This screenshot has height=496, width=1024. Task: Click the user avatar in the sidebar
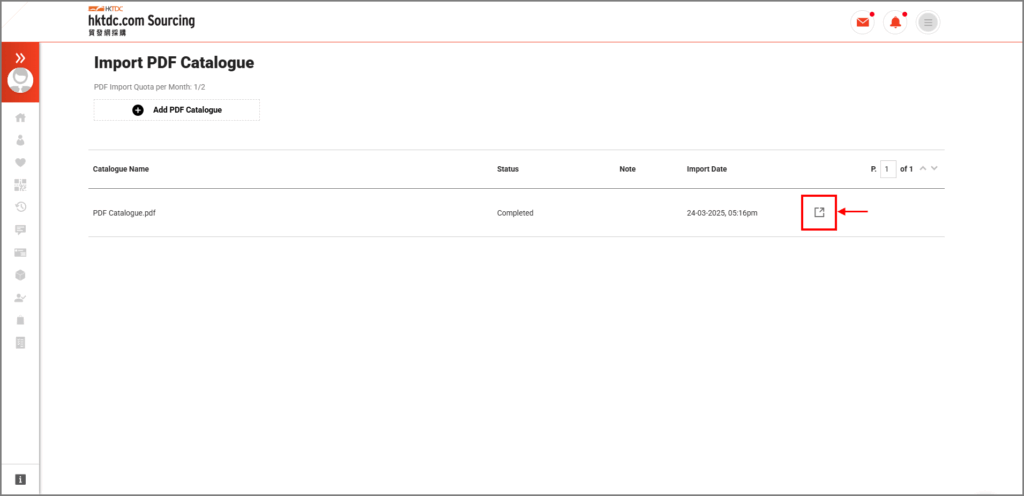tap(20, 81)
